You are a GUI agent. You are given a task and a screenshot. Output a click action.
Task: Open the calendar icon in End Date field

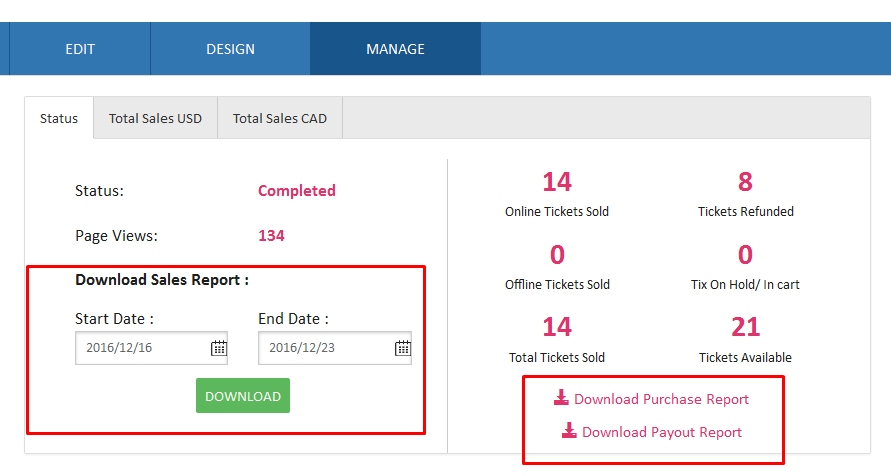pyautogui.click(x=402, y=348)
